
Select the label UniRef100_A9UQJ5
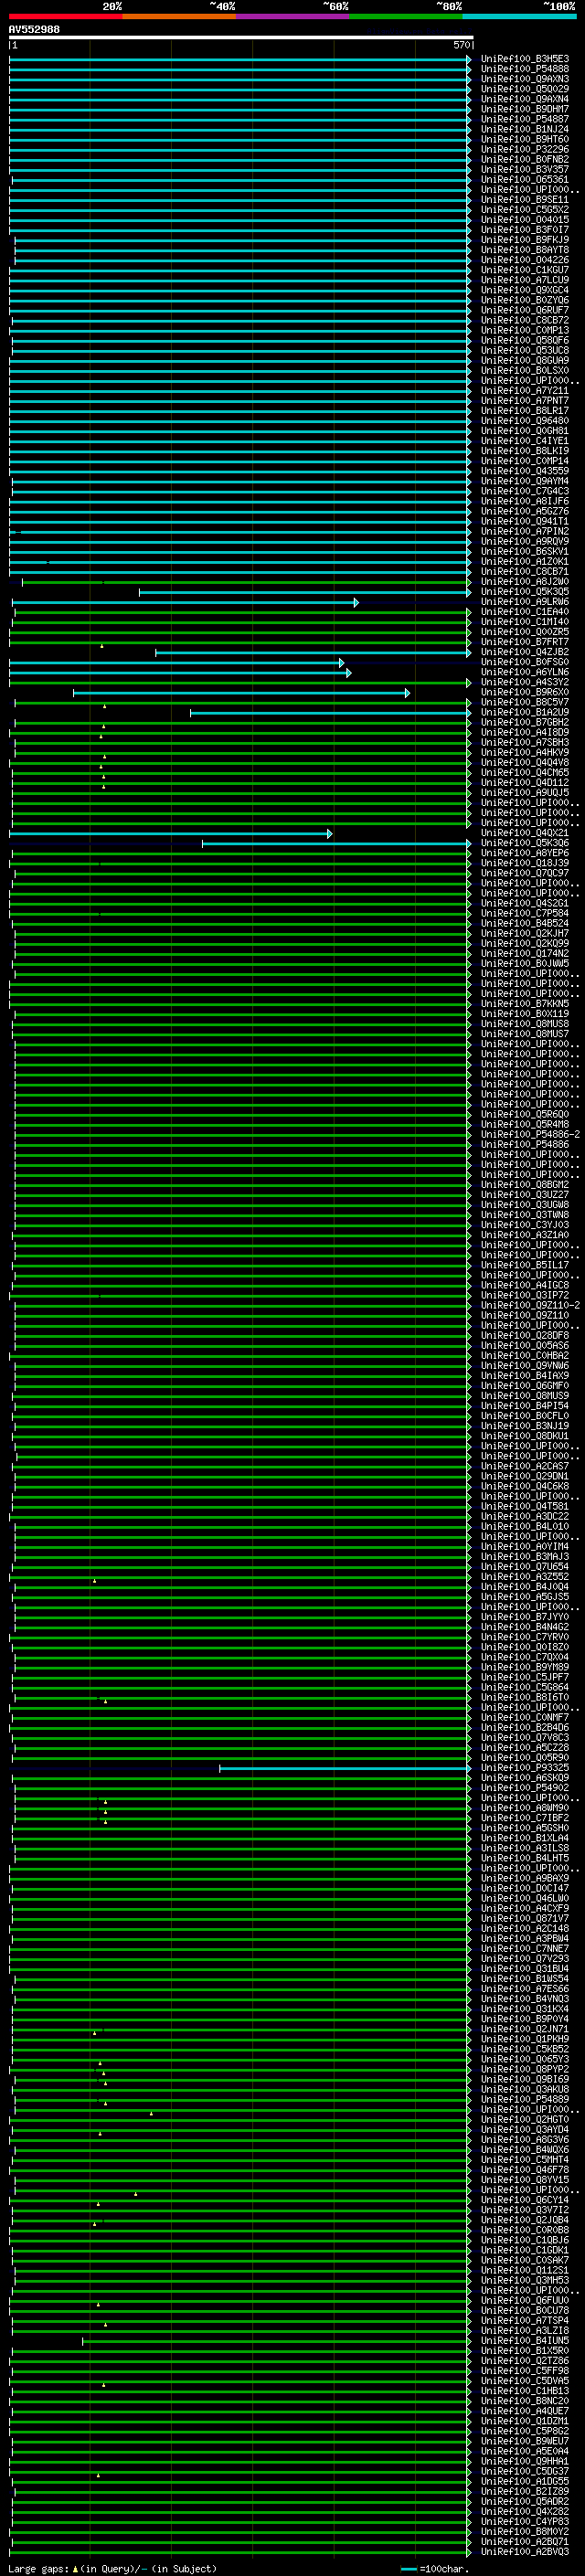click(x=525, y=793)
